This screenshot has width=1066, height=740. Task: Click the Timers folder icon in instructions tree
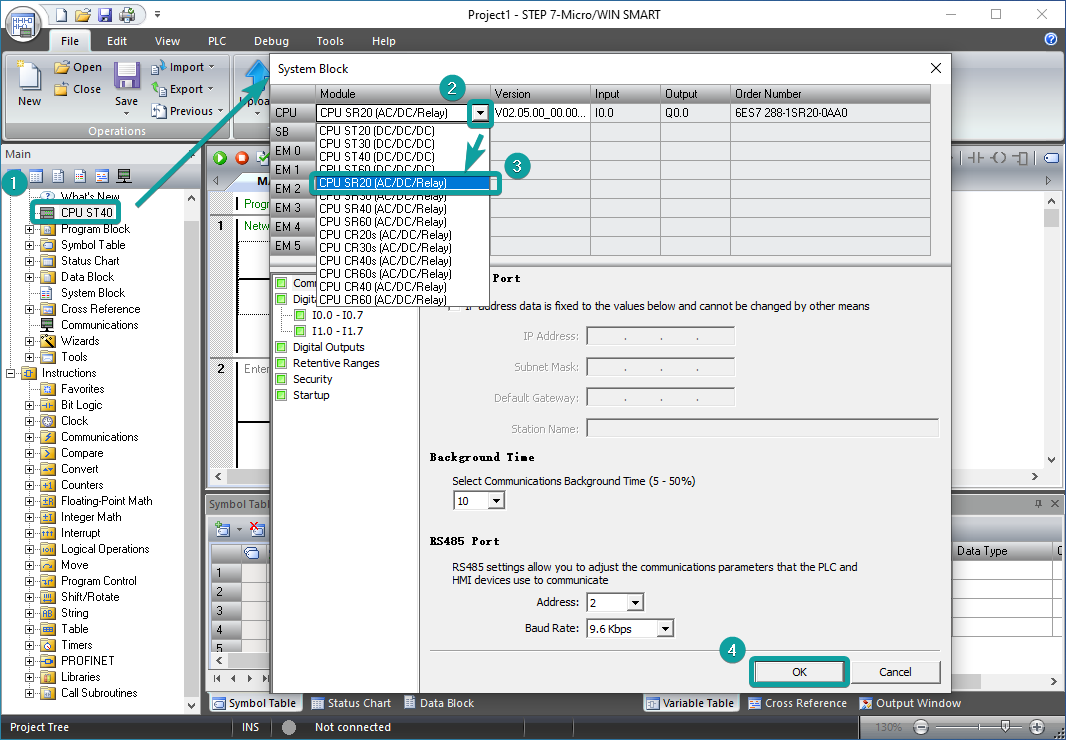click(x=48, y=645)
